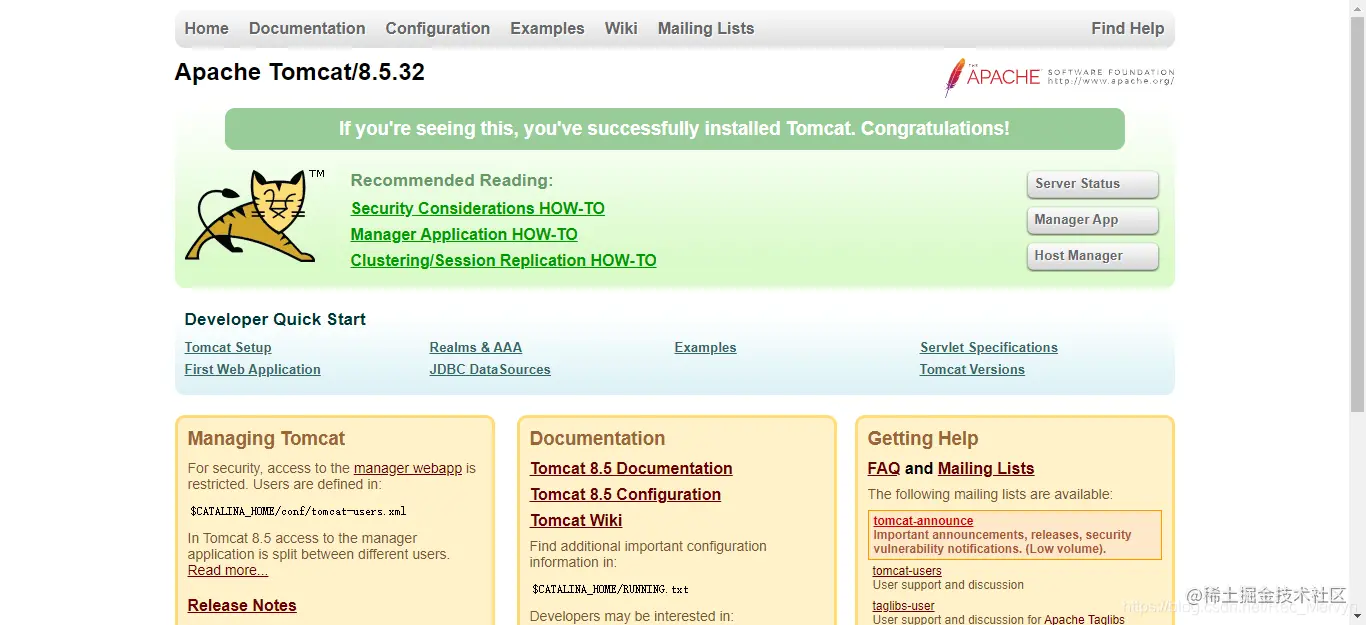Image resolution: width=1366 pixels, height=625 pixels.
Task: Open the Manager App button
Action: click(x=1092, y=220)
